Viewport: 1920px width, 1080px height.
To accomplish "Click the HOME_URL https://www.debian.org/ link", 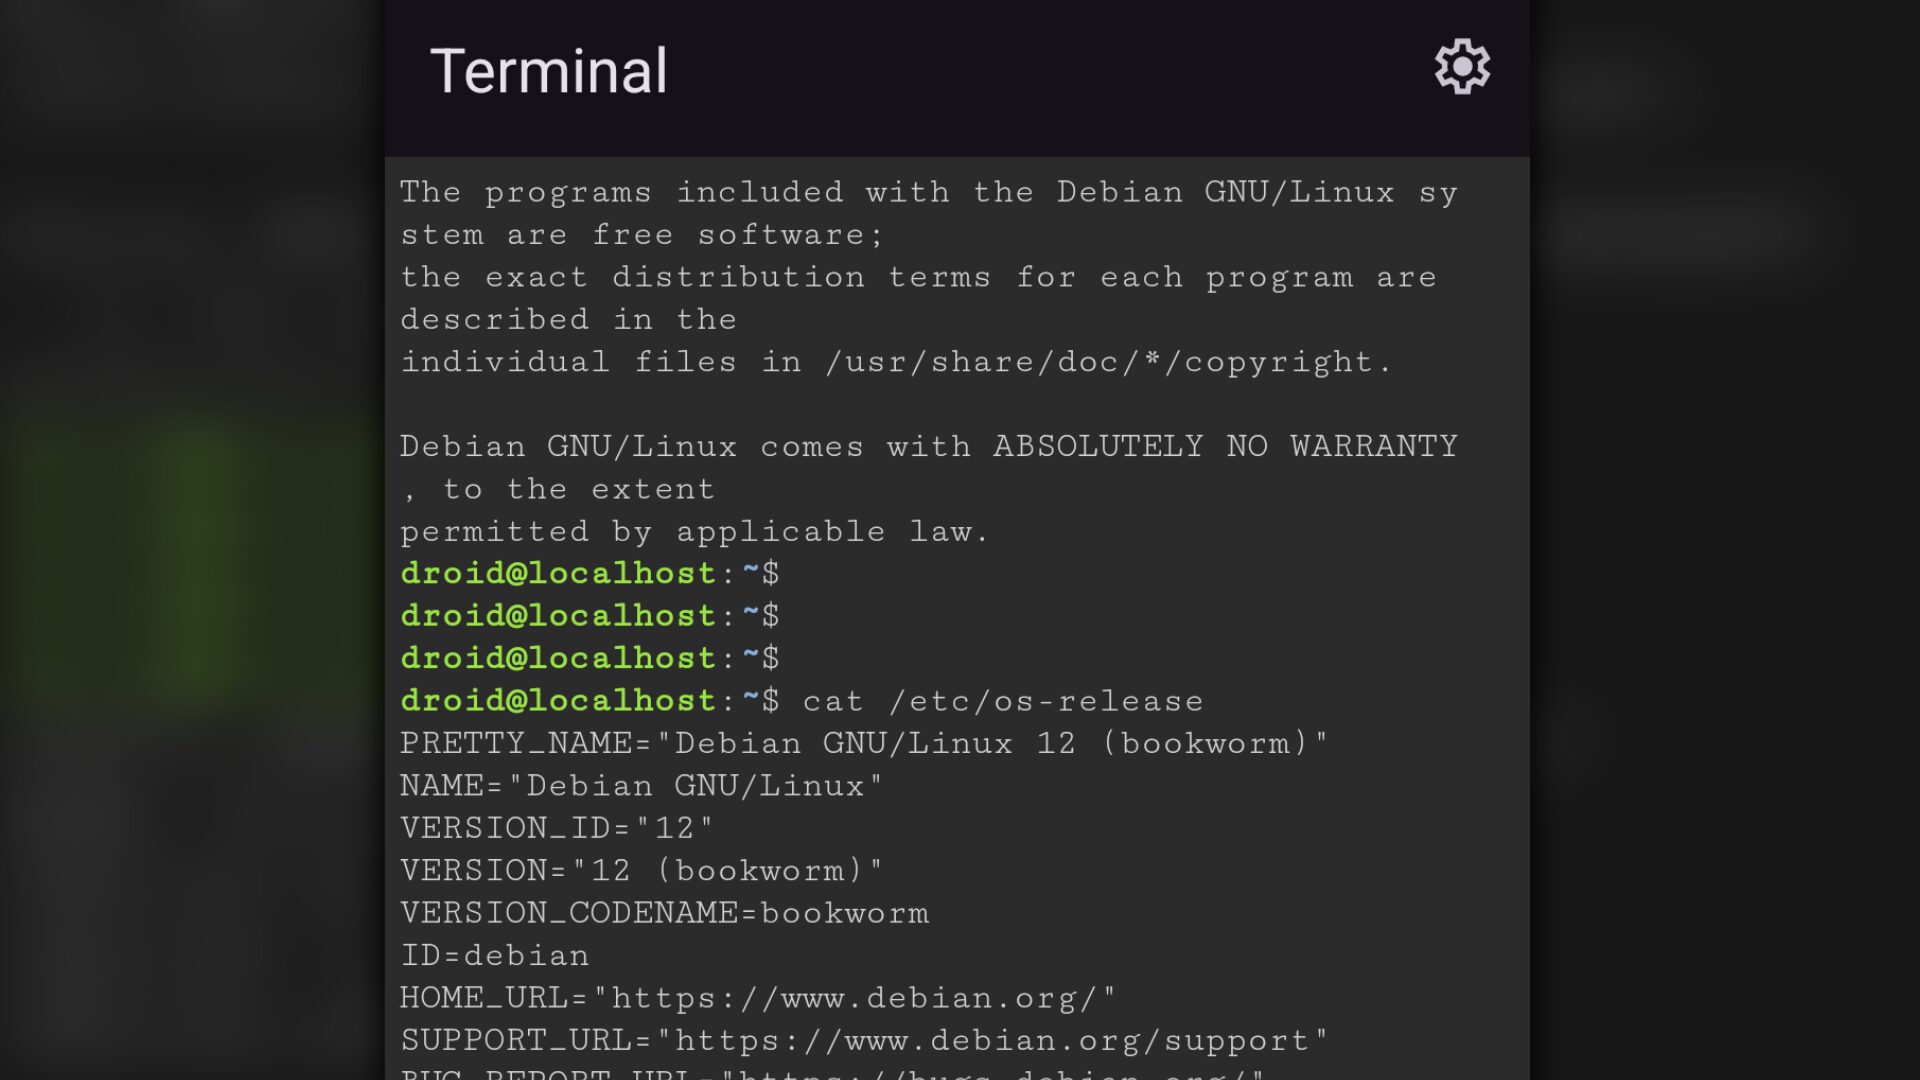I will click(862, 998).
